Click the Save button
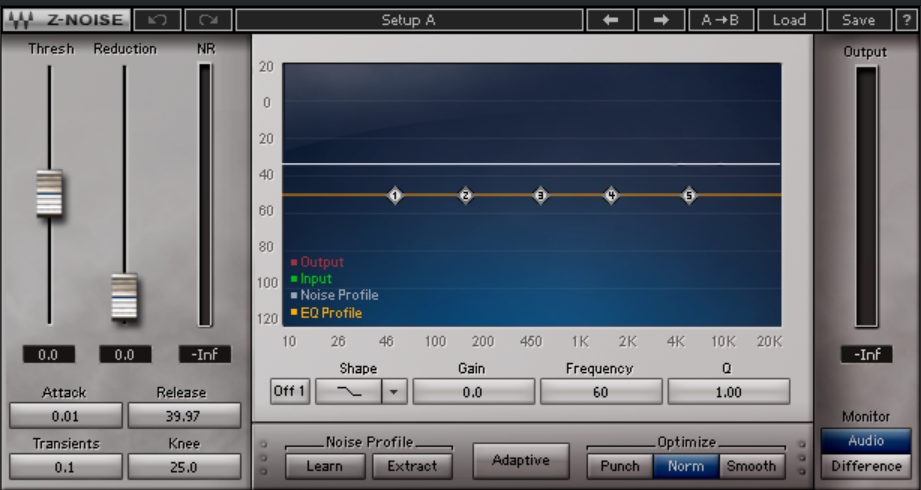The height and width of the screenshot is (490, 921). coord(859,20)
